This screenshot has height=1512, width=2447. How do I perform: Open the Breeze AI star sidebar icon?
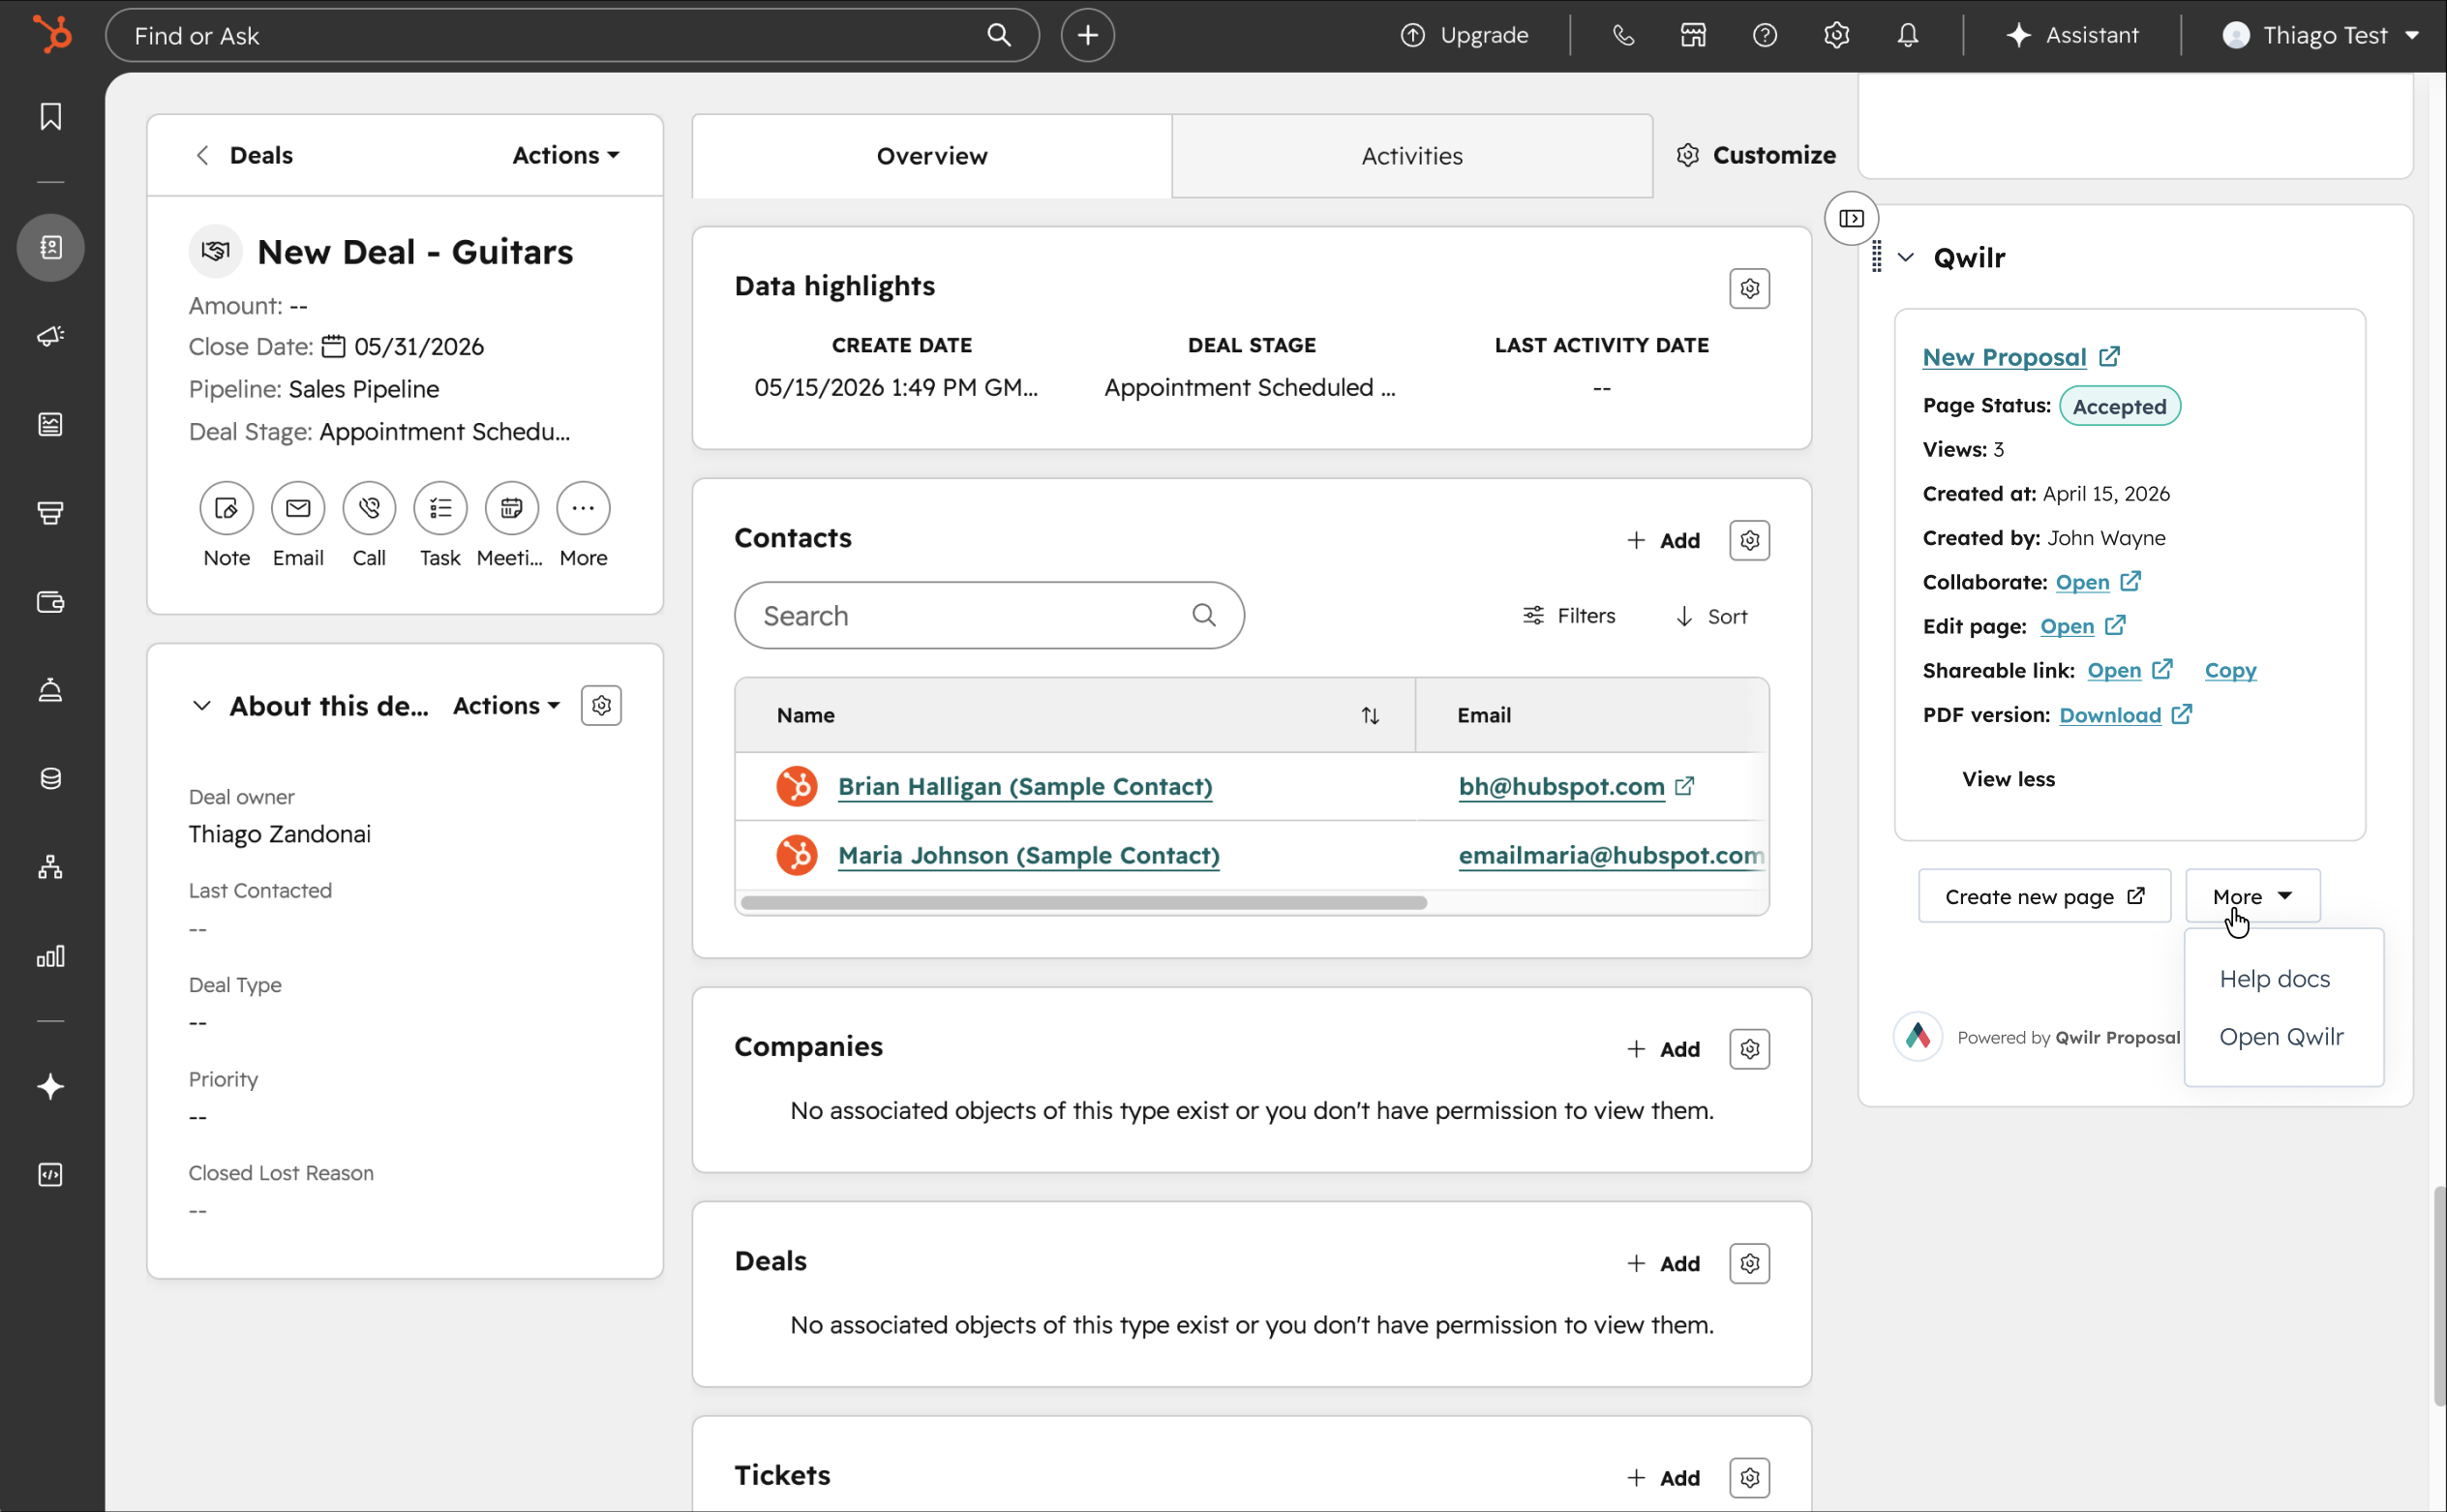click(51, 1087)
